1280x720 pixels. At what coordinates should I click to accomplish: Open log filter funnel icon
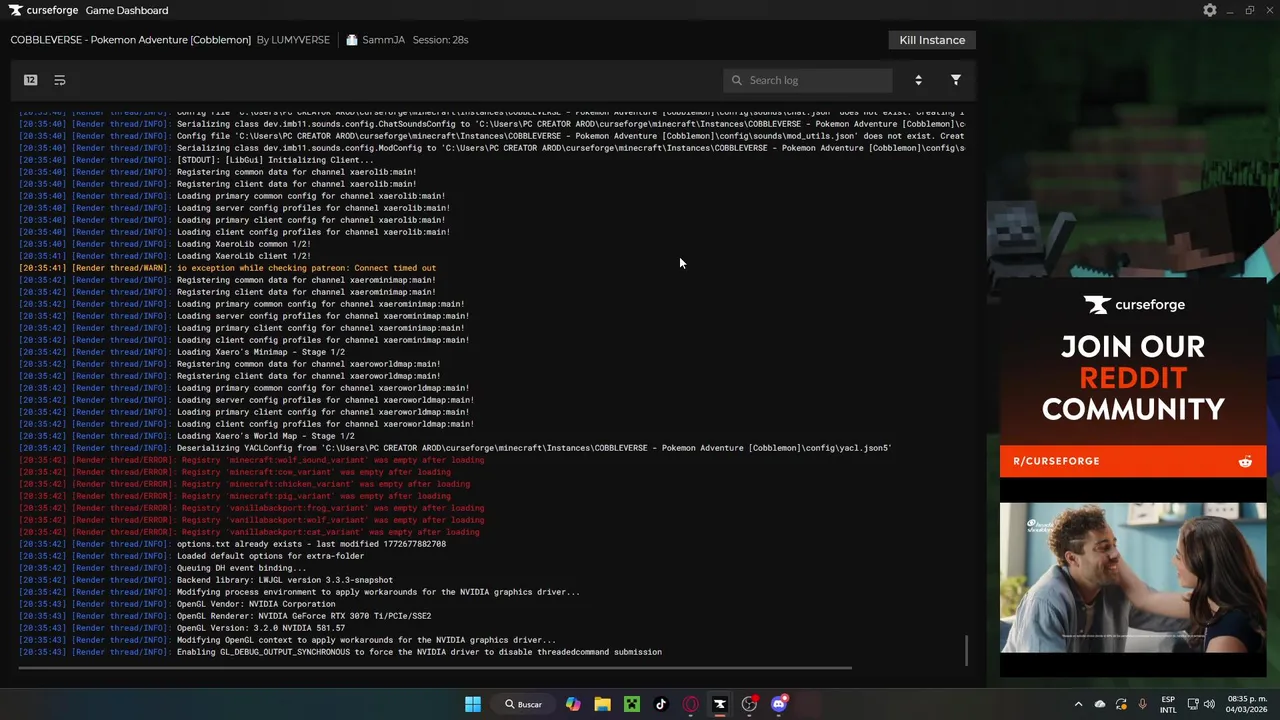click(x=956, y=80)
